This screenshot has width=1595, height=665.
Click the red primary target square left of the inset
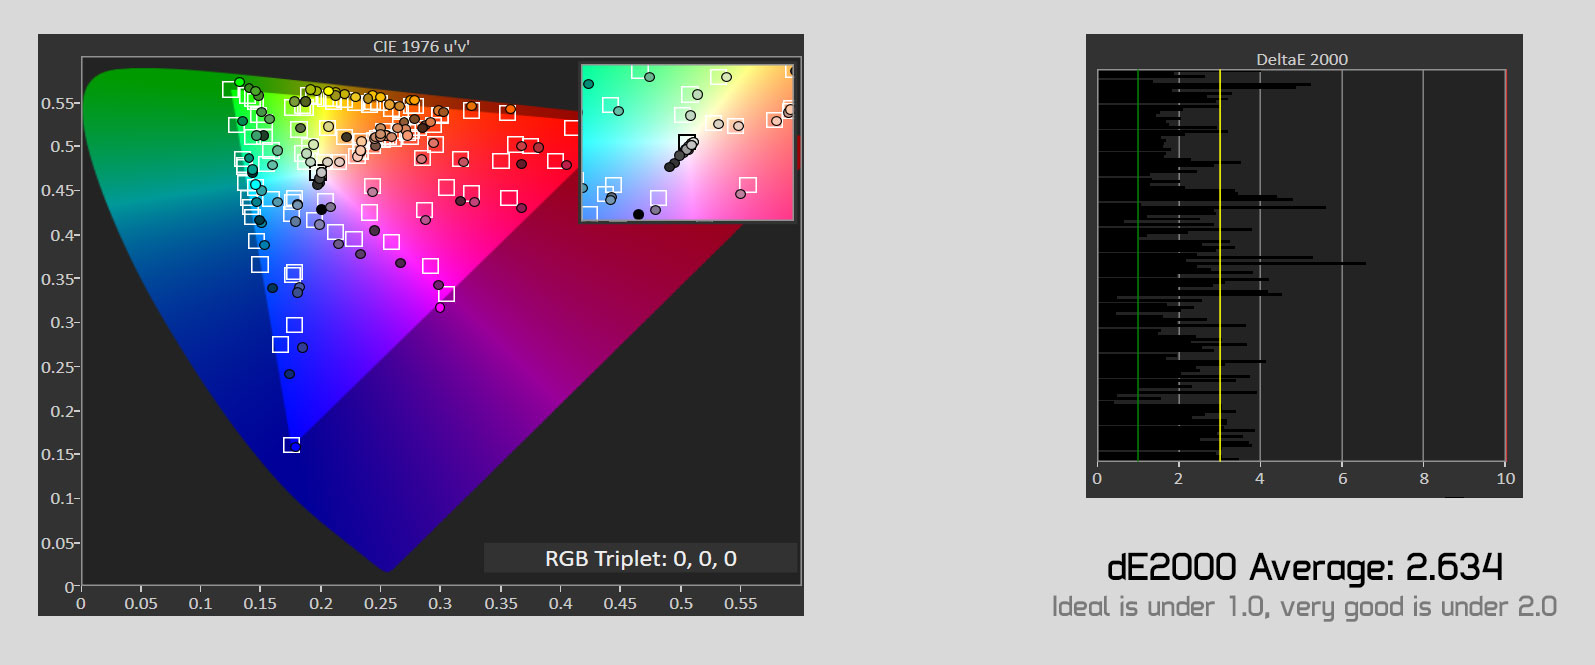(571, 128)
